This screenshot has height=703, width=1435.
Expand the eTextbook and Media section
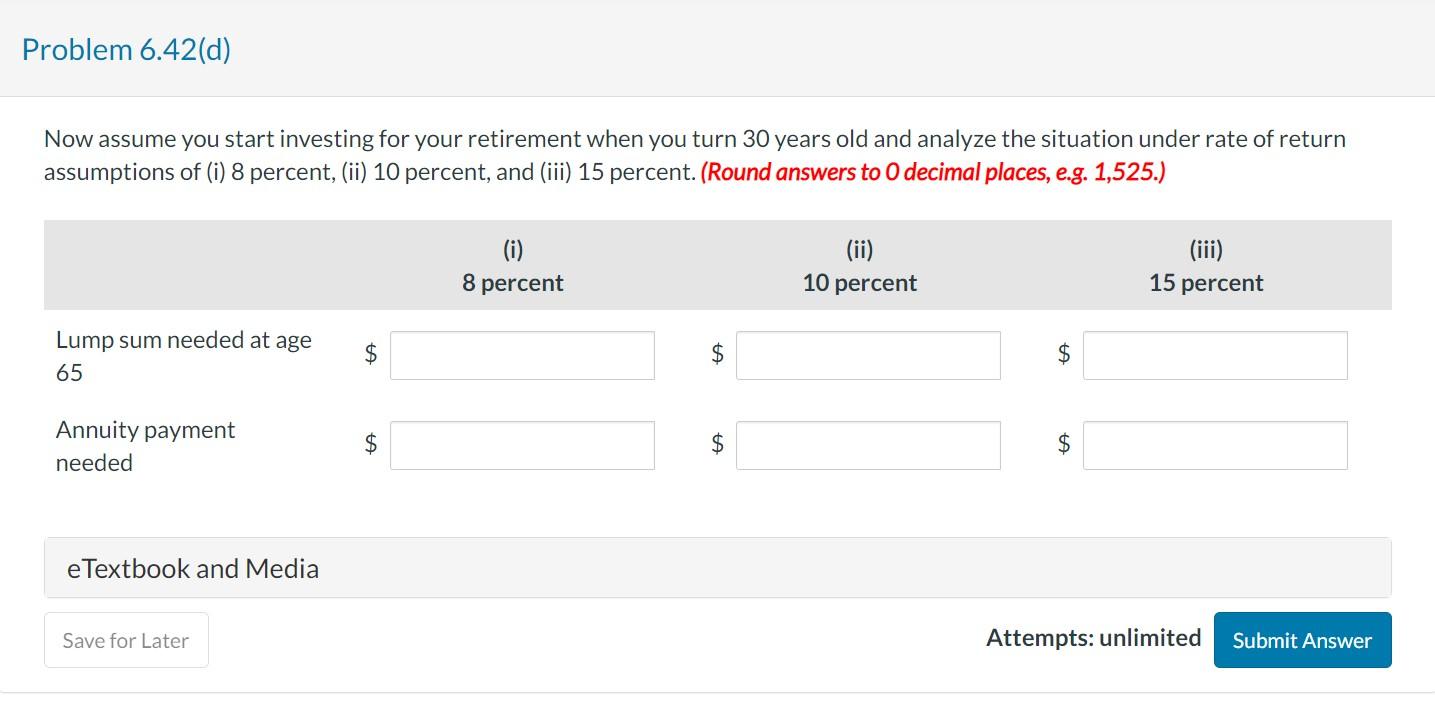[192, 567]
